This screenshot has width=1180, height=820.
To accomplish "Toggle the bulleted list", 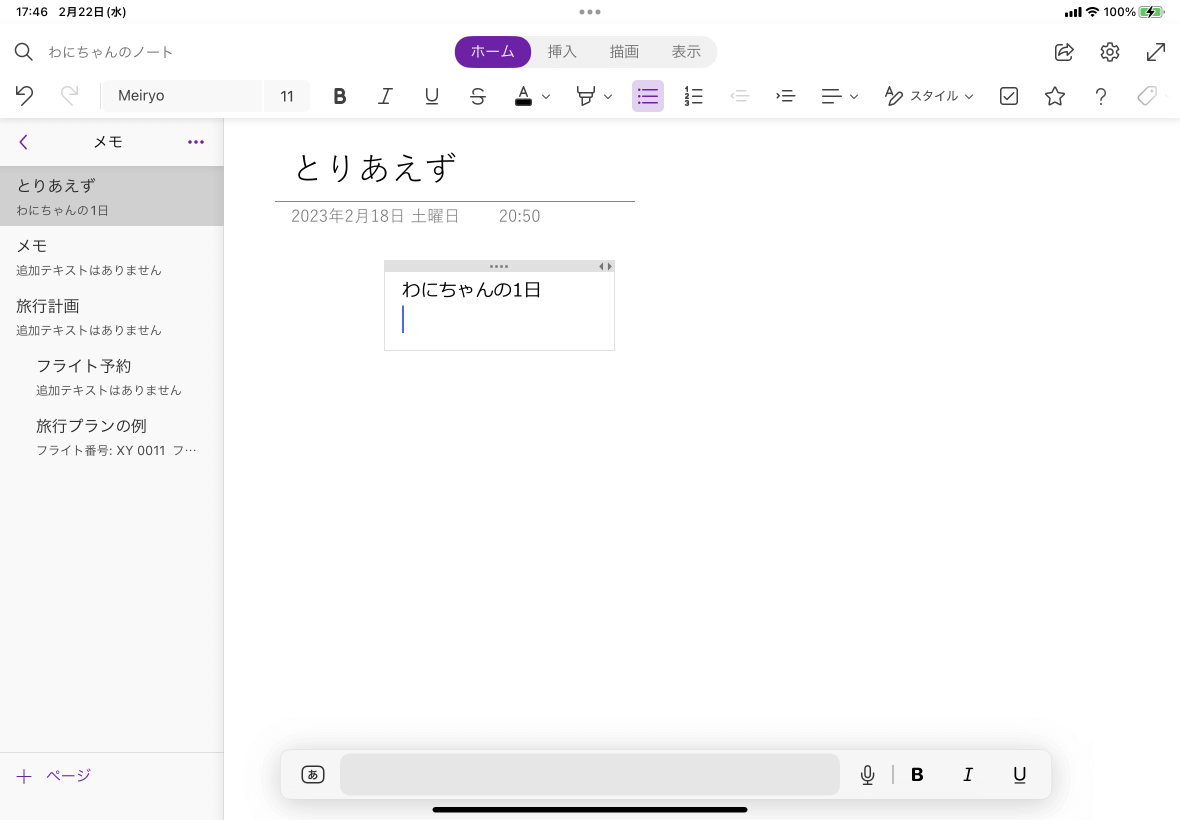I will 648,96.
